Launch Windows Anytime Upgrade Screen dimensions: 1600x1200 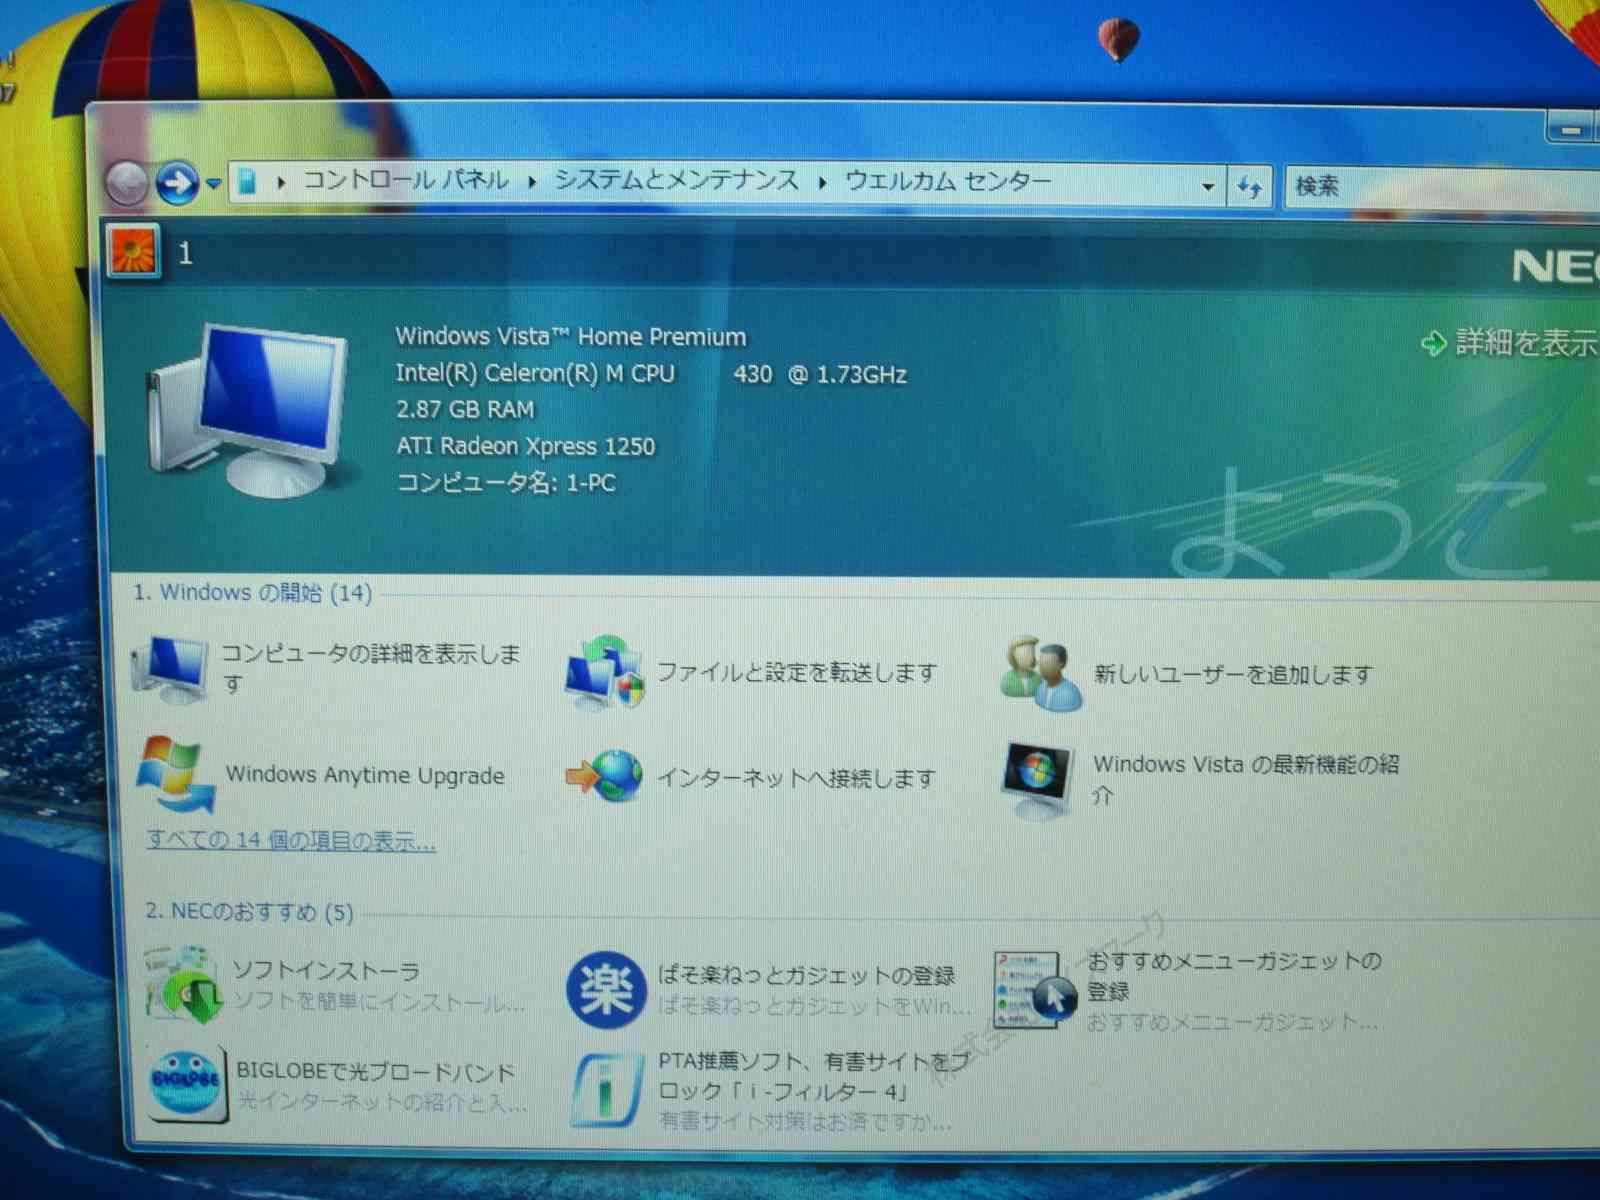(365, 775)
